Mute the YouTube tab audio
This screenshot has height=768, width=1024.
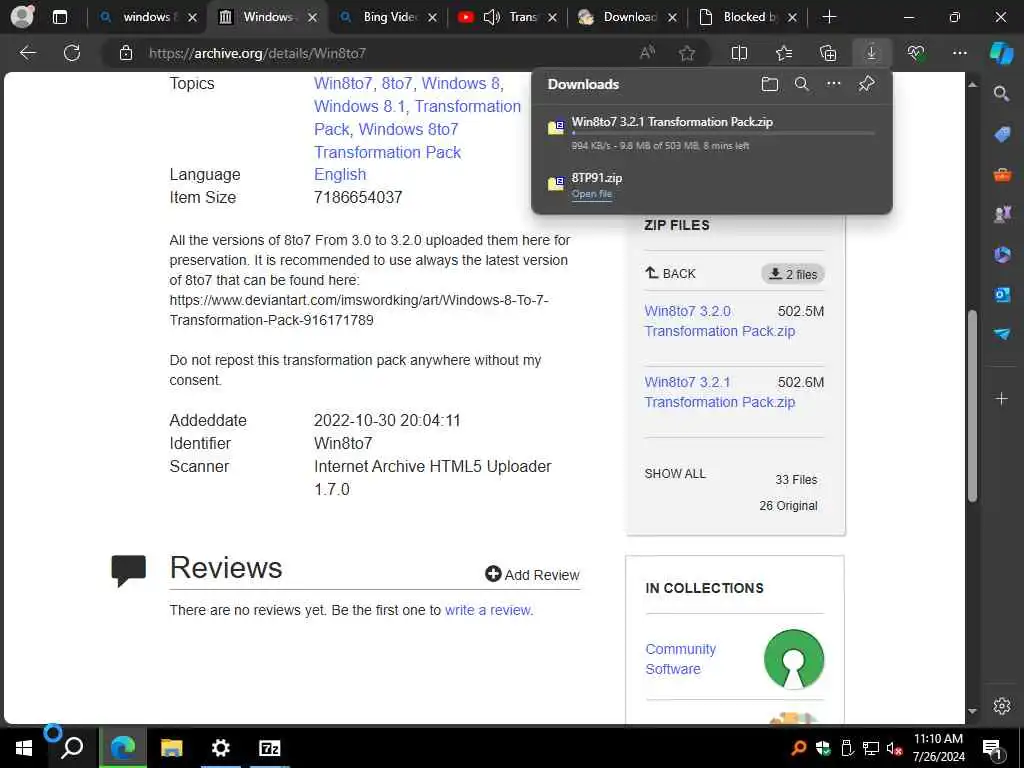(491, 17)
